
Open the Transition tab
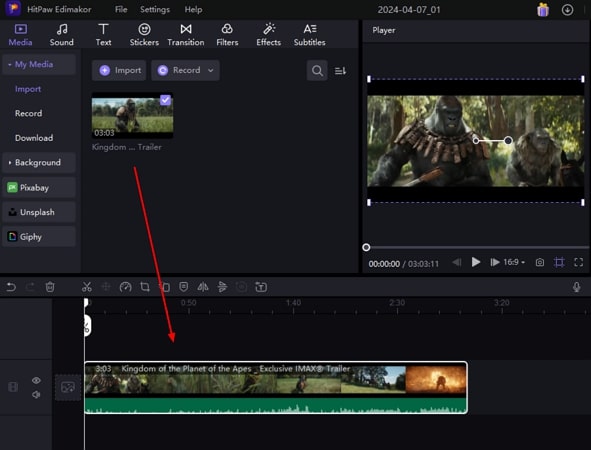pos(186,35)
